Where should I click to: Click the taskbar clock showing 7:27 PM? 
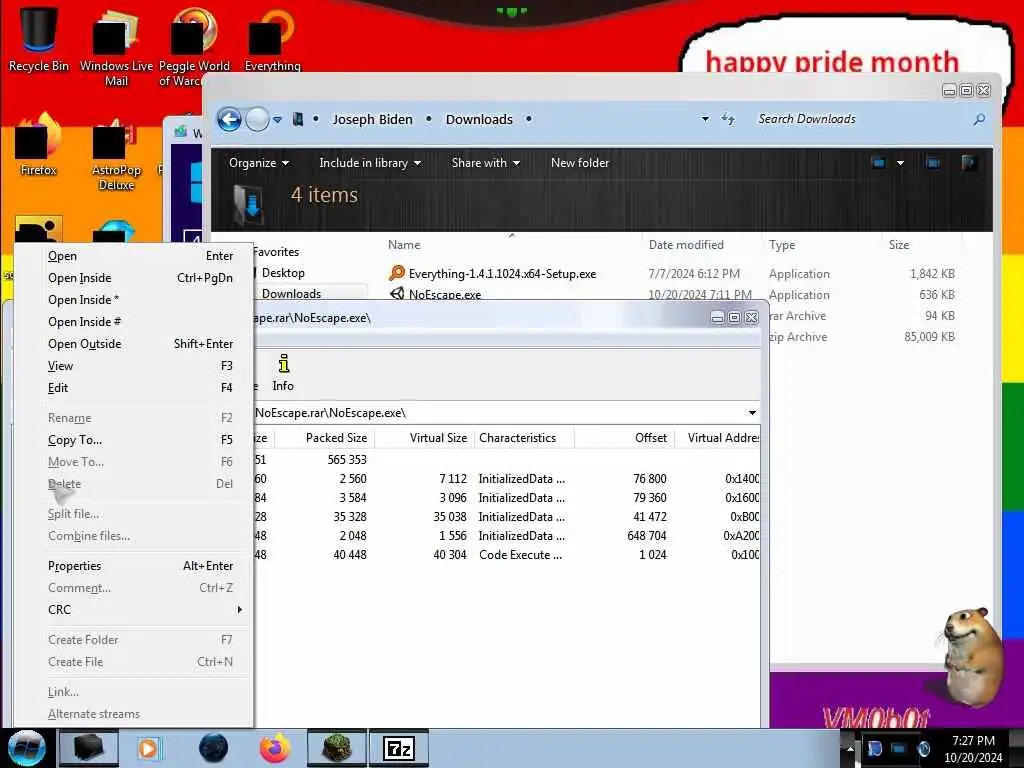tap(973, 749)
